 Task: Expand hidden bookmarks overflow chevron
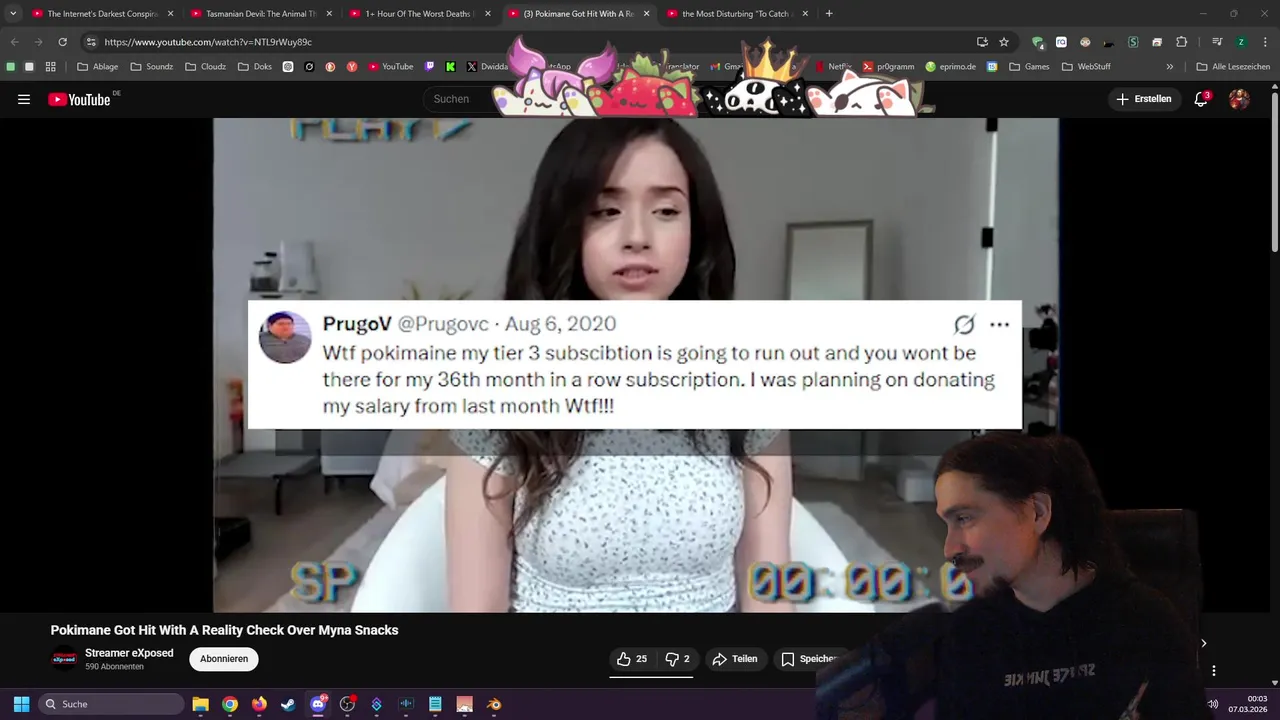click(1169, 67)
